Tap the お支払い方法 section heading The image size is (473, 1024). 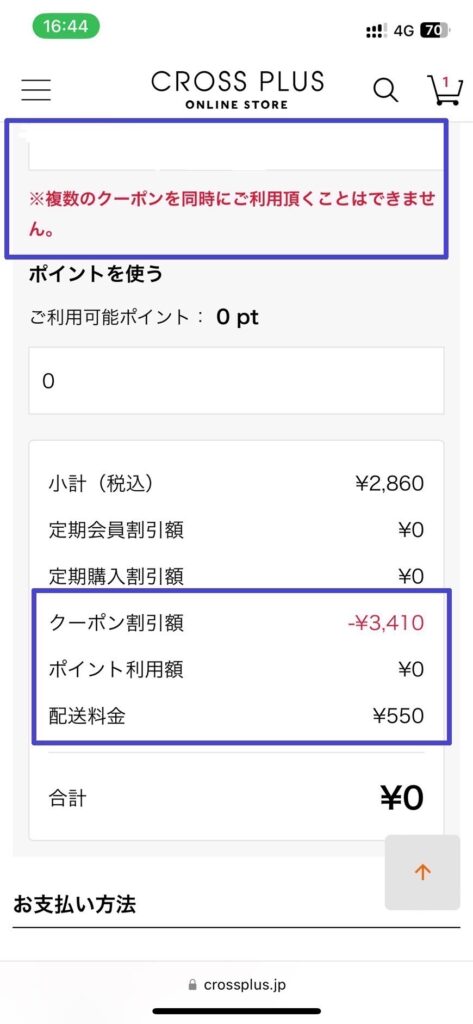tap(74, 904)
